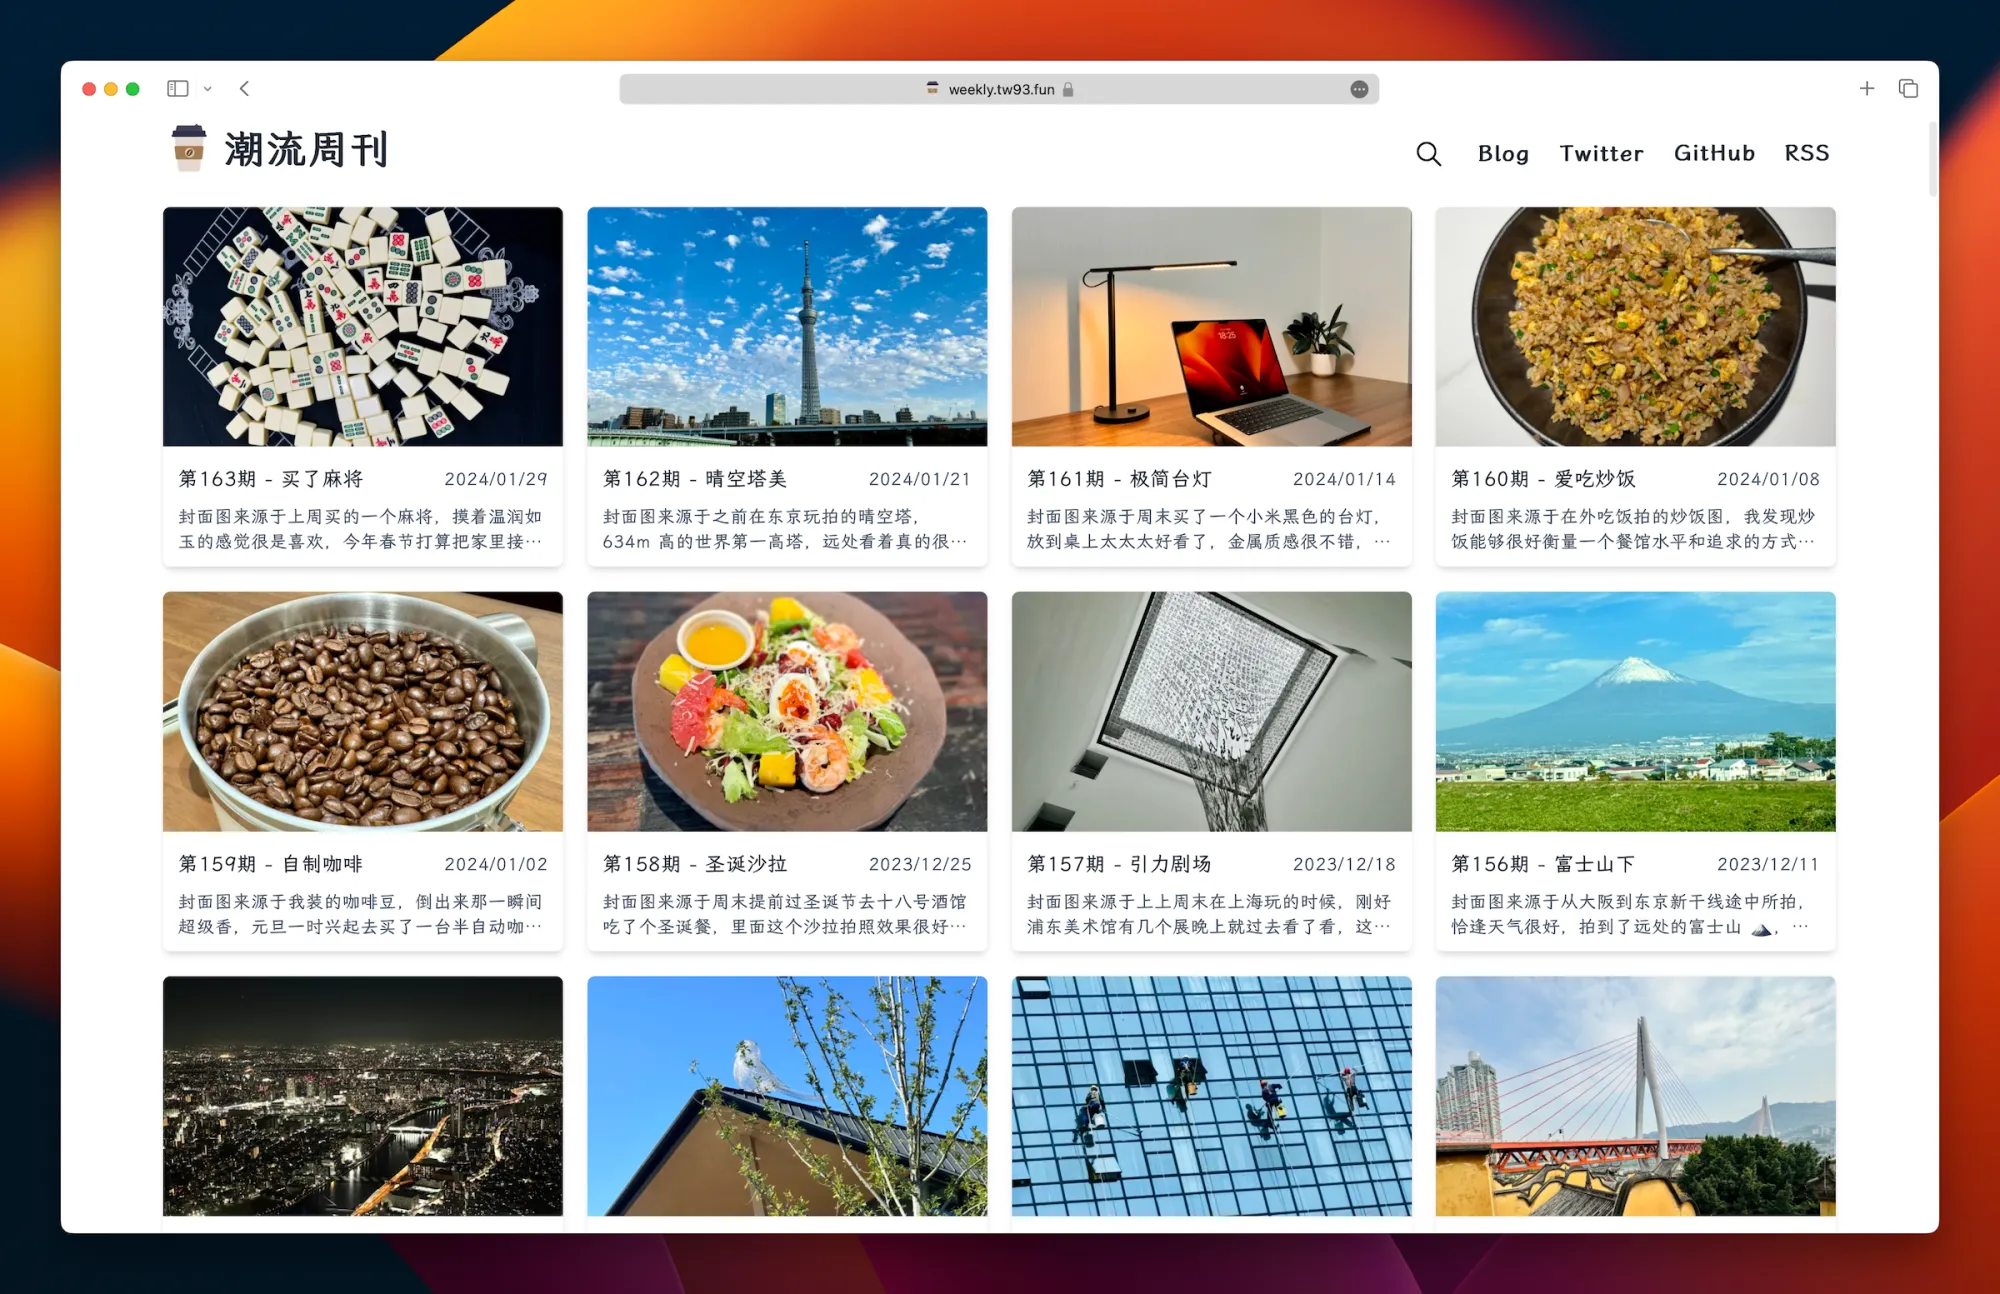Toggle the Safari sidebar icon
This screenshot has width=2000, height=1294.
click(x=178, y=89)
